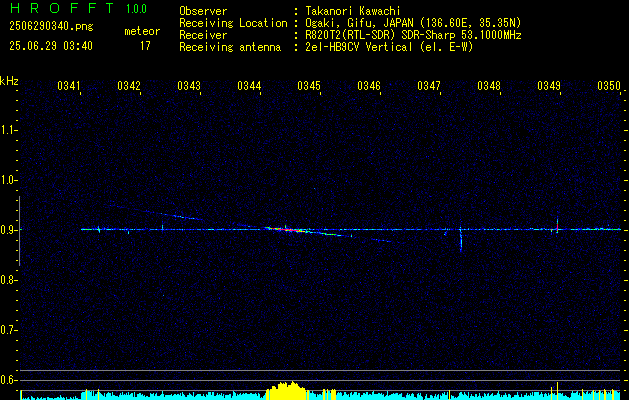Click the 0345 time marker

coord(309,86)
